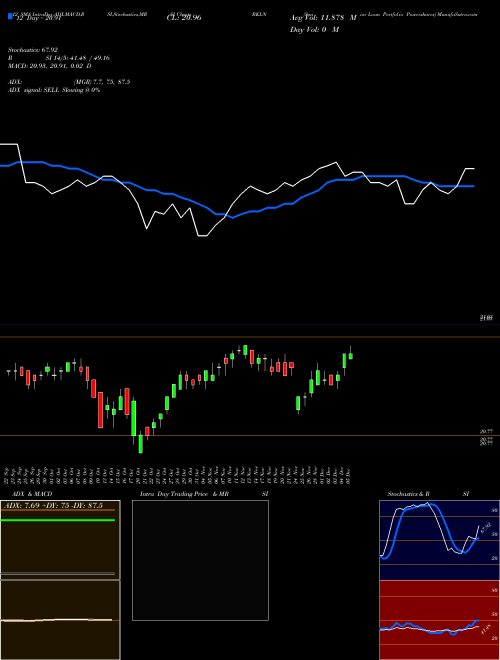Click the 'Day Vol: 0 M' readout
Viewport: 500px width, 660px height.
click(x=314, y=29)
